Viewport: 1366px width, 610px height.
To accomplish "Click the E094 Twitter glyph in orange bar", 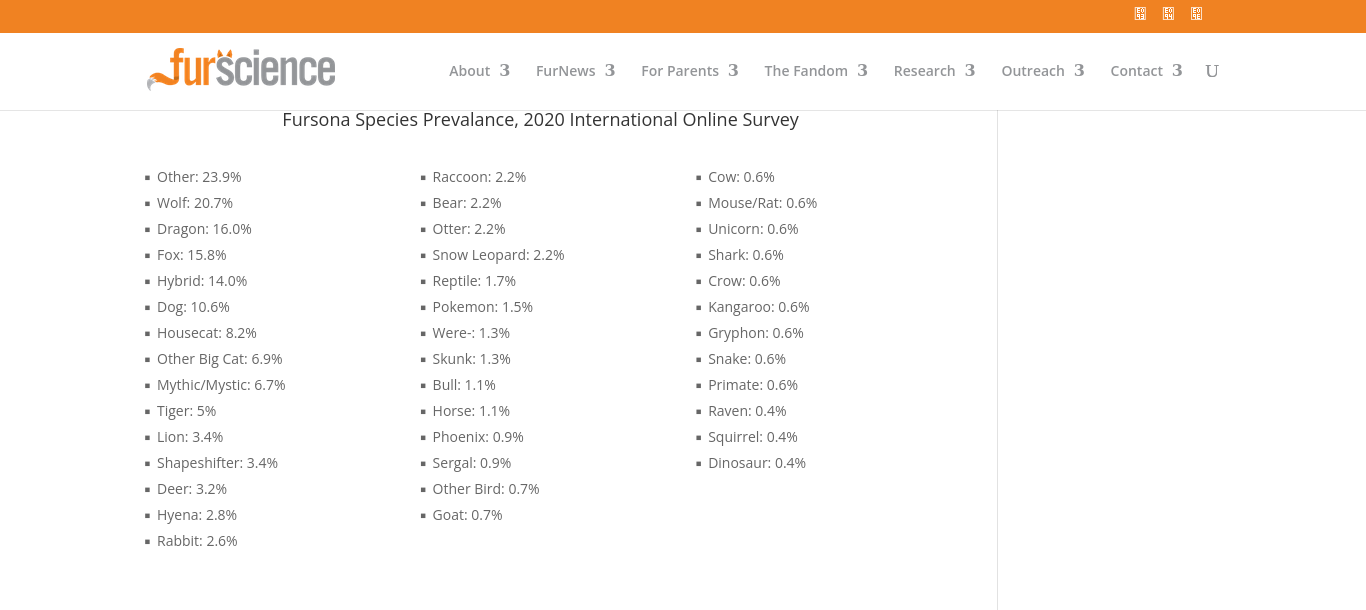I will click(1168, 14).
